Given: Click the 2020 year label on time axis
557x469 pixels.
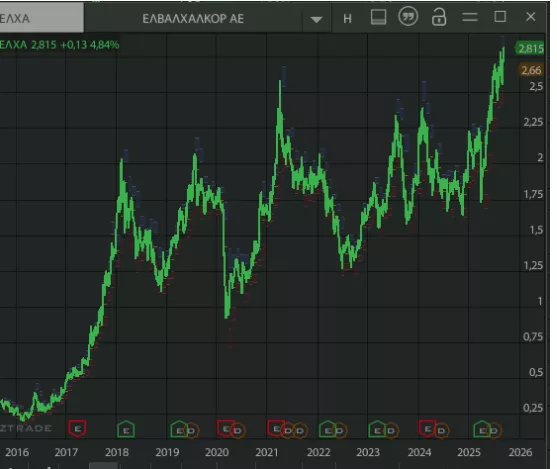Looking at the screenshot, I should [217, 452].
